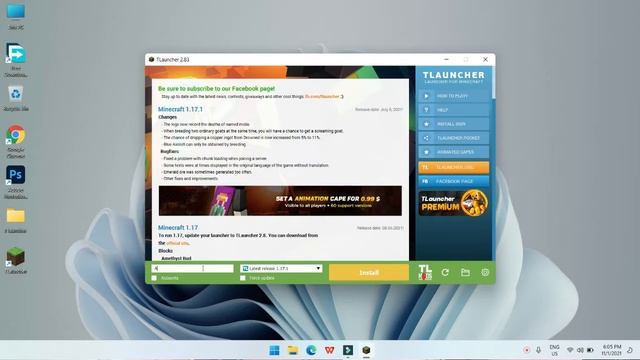Toggle the Force update checkbox
The image size is (640, 360).
[243, 278]
